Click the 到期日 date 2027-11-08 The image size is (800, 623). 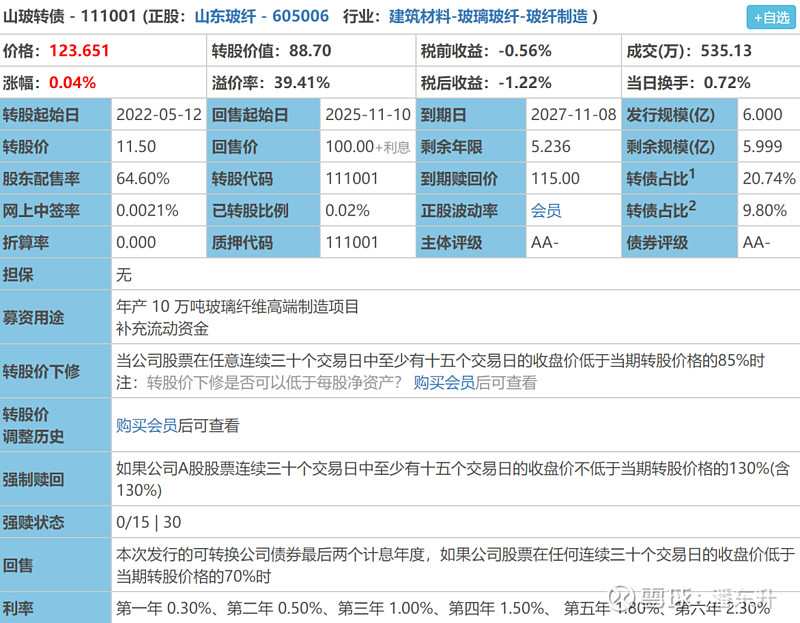[573, 114]
